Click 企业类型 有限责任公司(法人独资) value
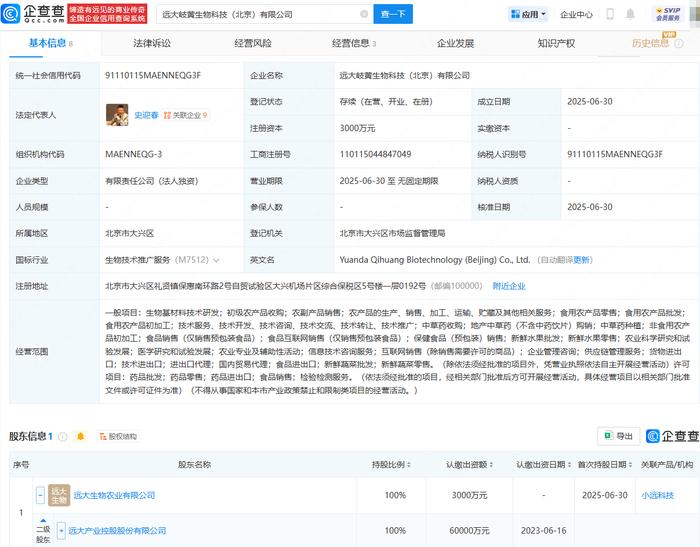 (152, 181)
